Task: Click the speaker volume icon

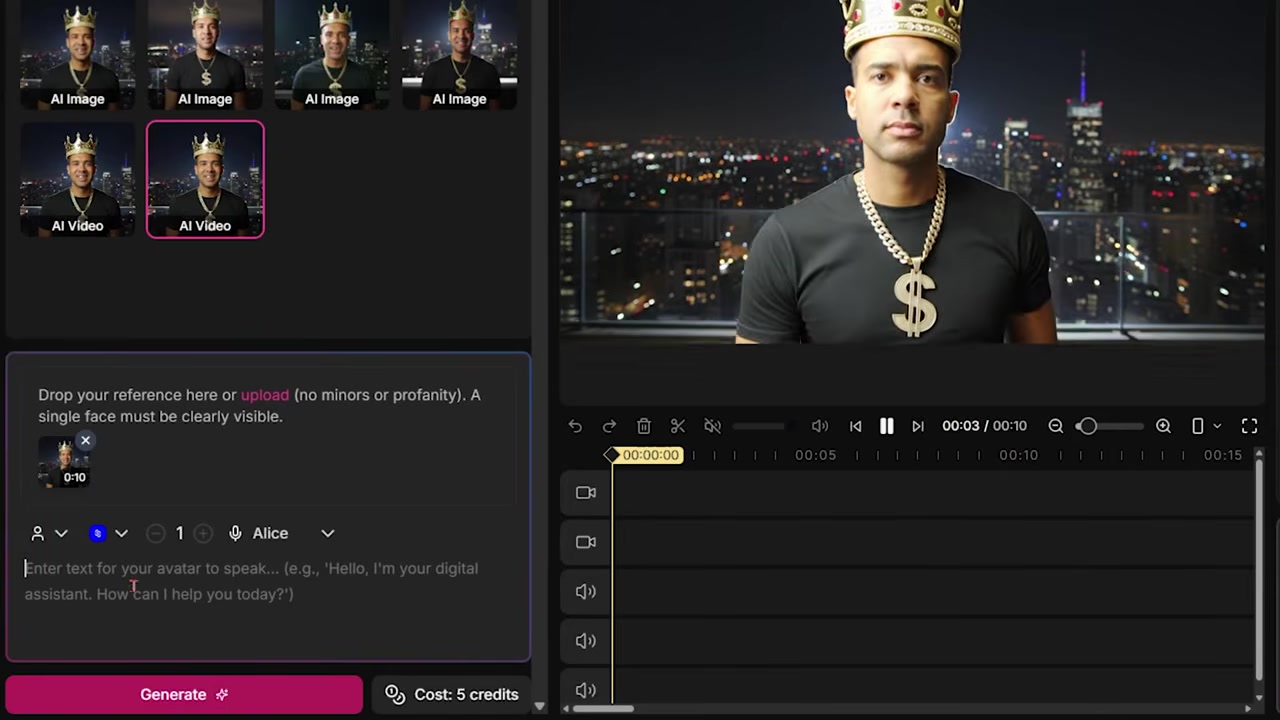Action: [820, 426]
